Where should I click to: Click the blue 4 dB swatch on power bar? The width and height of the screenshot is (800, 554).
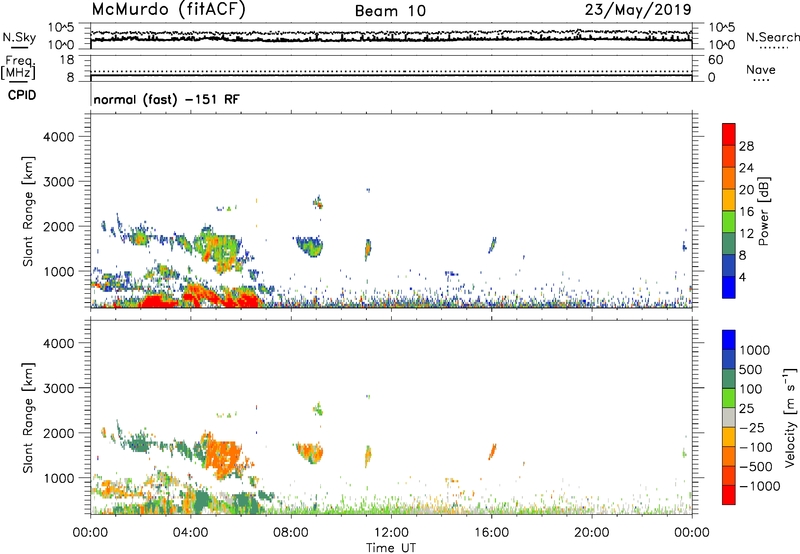pyautogui.click(x=729, y=287)
